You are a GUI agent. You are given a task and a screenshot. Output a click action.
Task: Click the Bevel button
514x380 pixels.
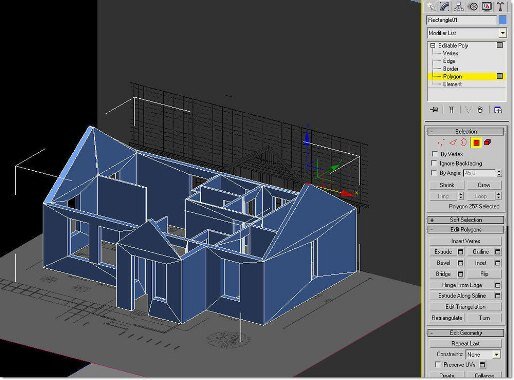443,263
